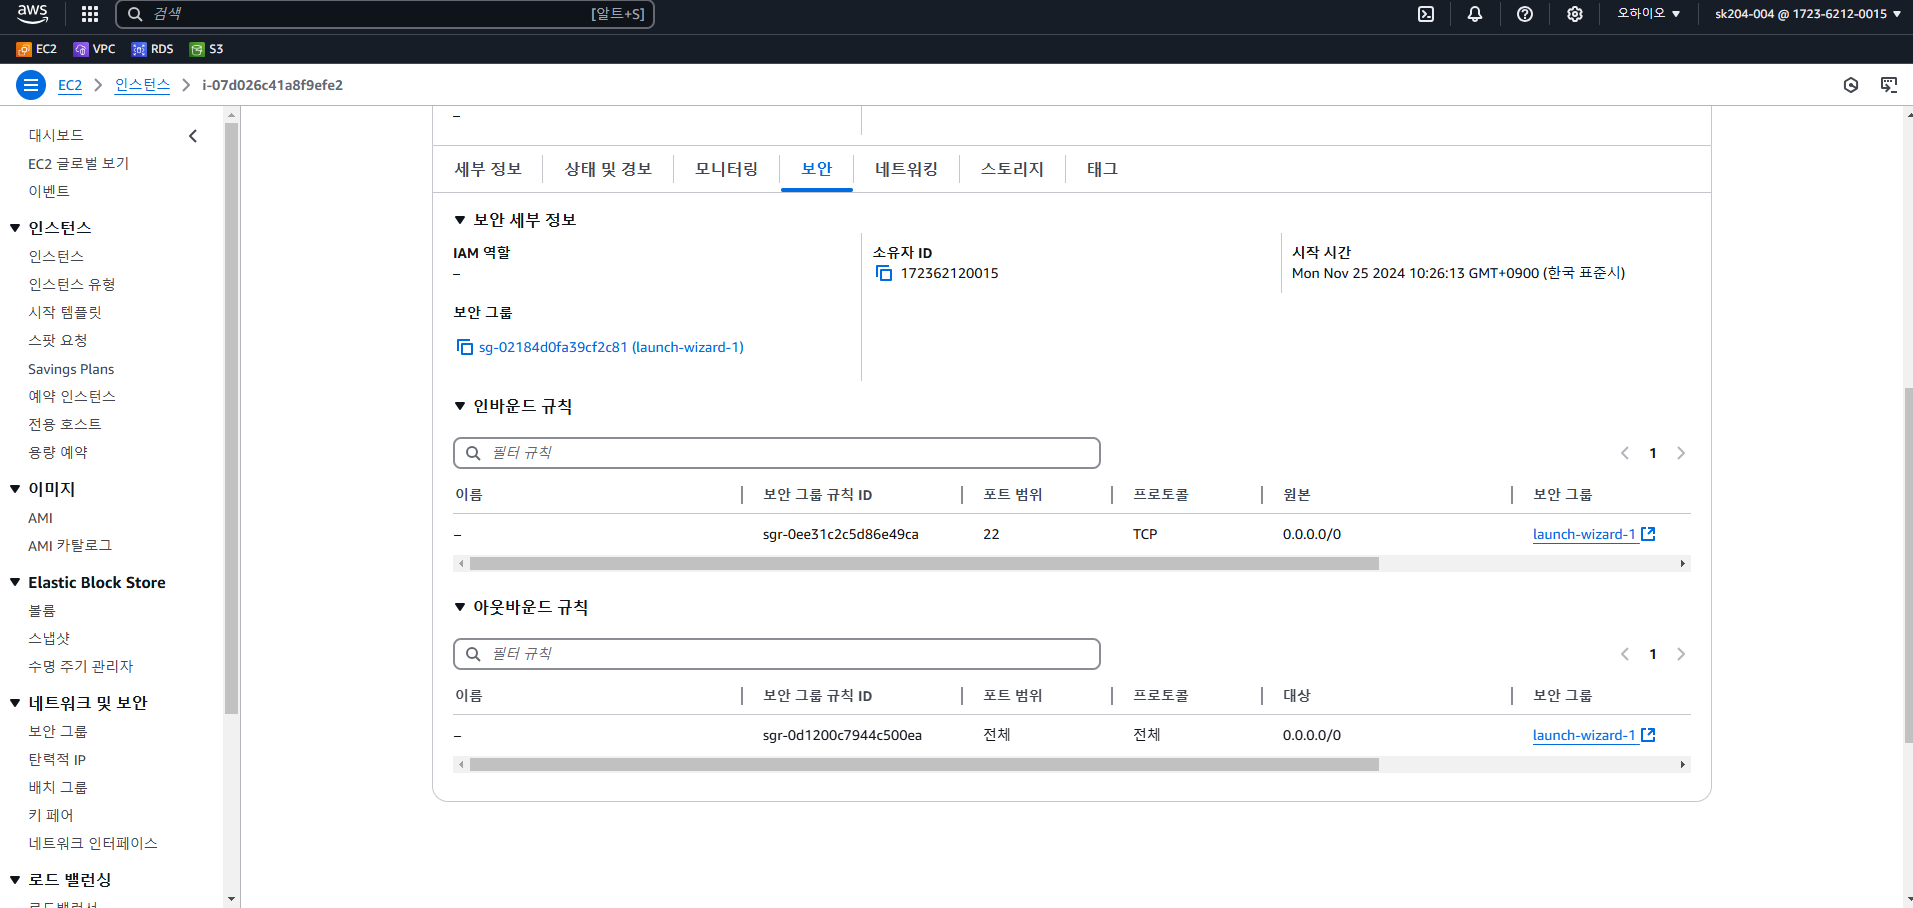
Task: Collapse the Elastic Block Store sidebar group
Action: 15,582
